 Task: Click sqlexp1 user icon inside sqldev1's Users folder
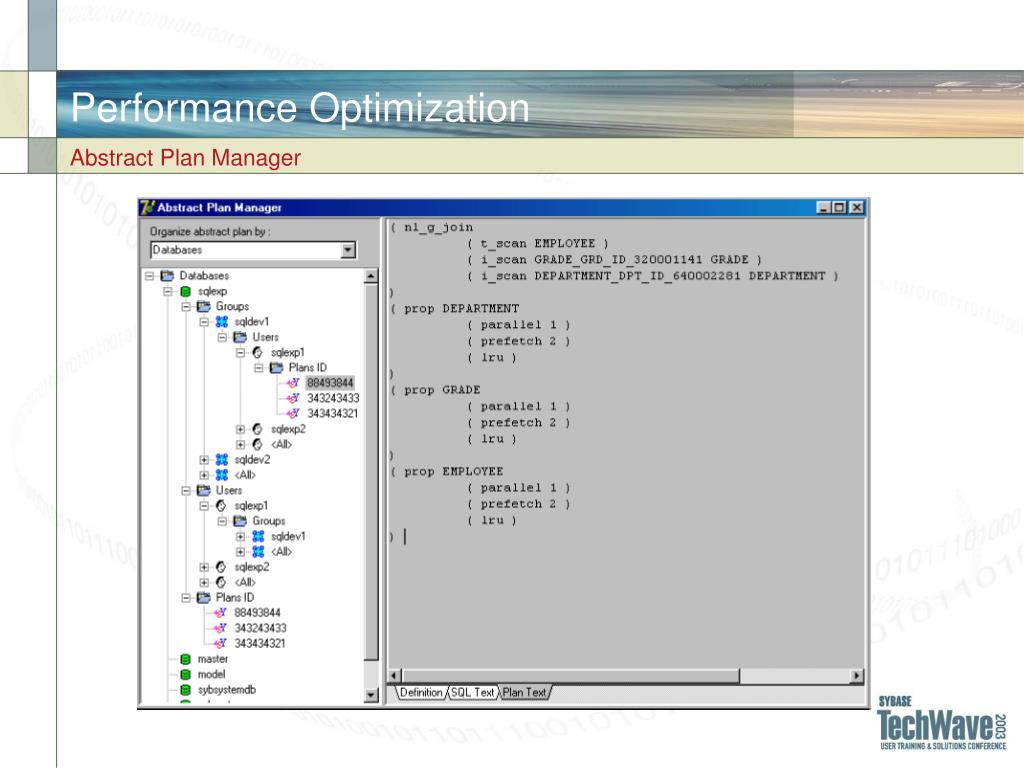[x=257, y=352]
